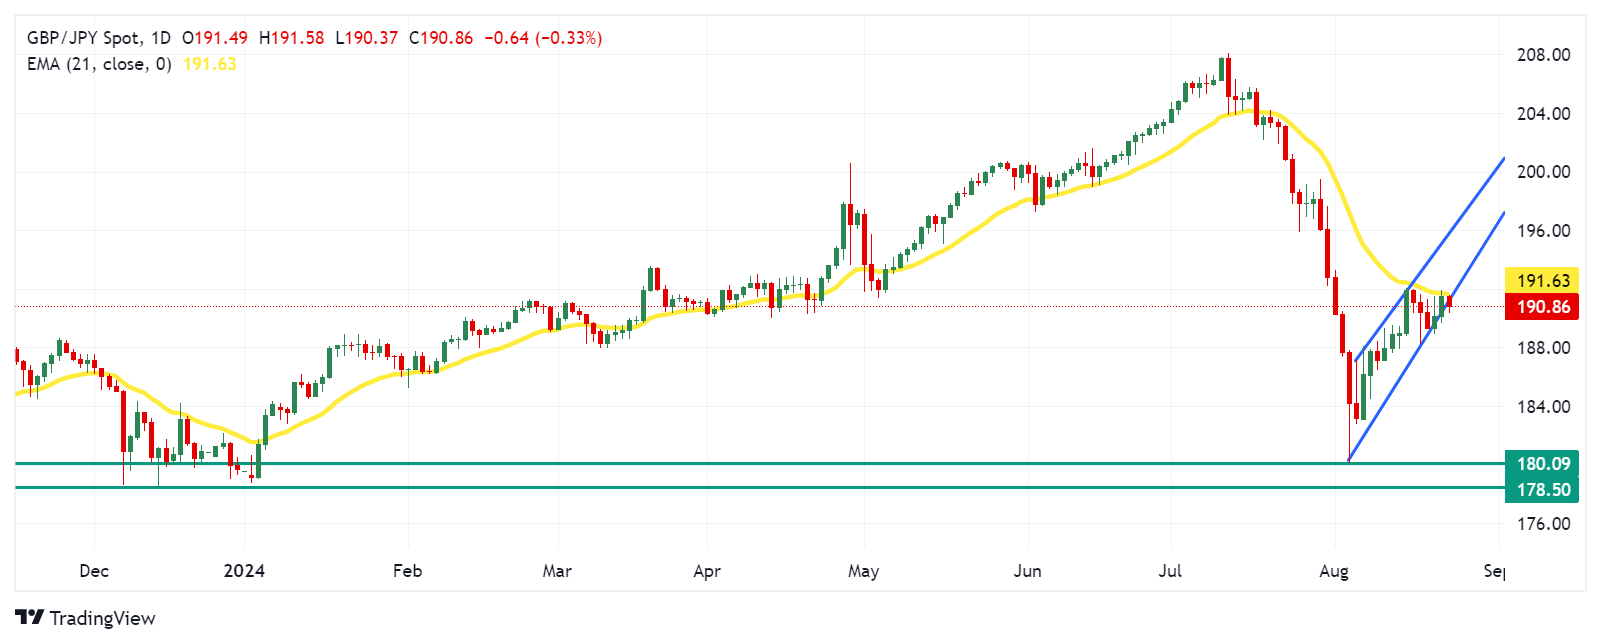Image resolution: width=1601 pixels, height=644 pixels.
Task: Click the green 180.09 price level tag
Action: pos(1541,463)
